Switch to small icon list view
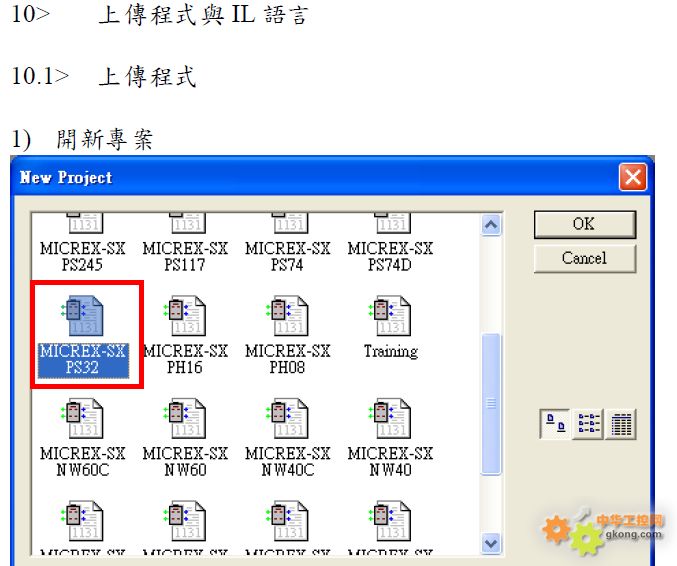 pyautogui.click(x=588, y=424)
